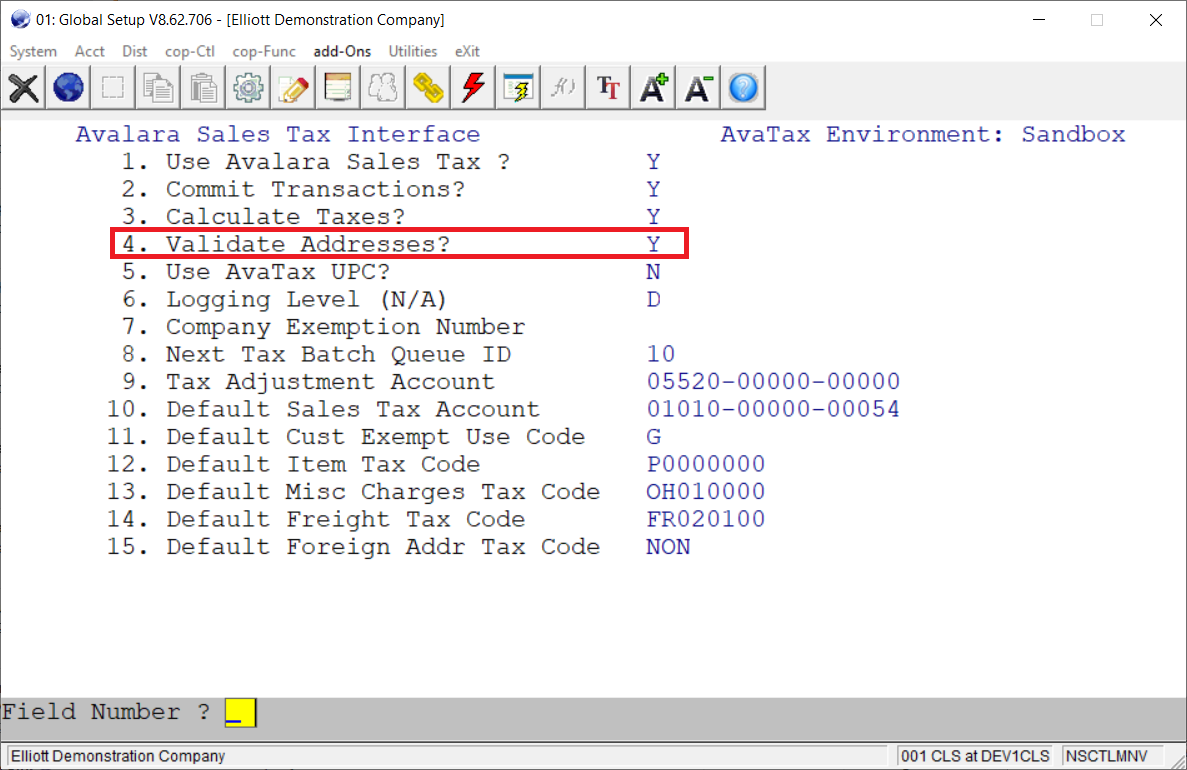Open the gear settings toolbar icon
This screenshot has width=1187, height=770.
[248, 88]
